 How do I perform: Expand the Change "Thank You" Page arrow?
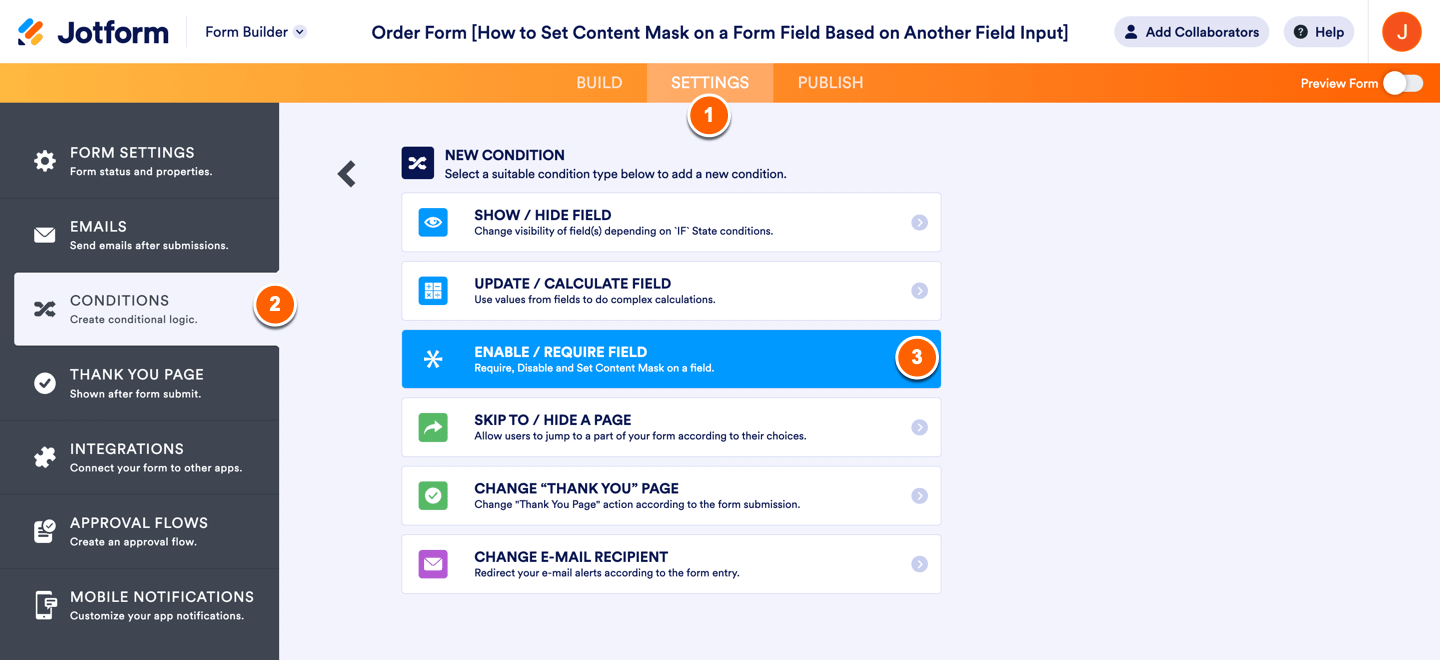point(919,496)
